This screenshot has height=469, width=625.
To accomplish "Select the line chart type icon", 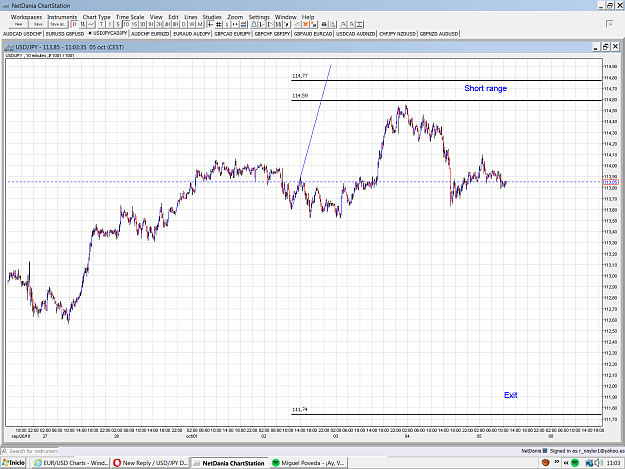I will pyautogui.click(x=91, y=24).
